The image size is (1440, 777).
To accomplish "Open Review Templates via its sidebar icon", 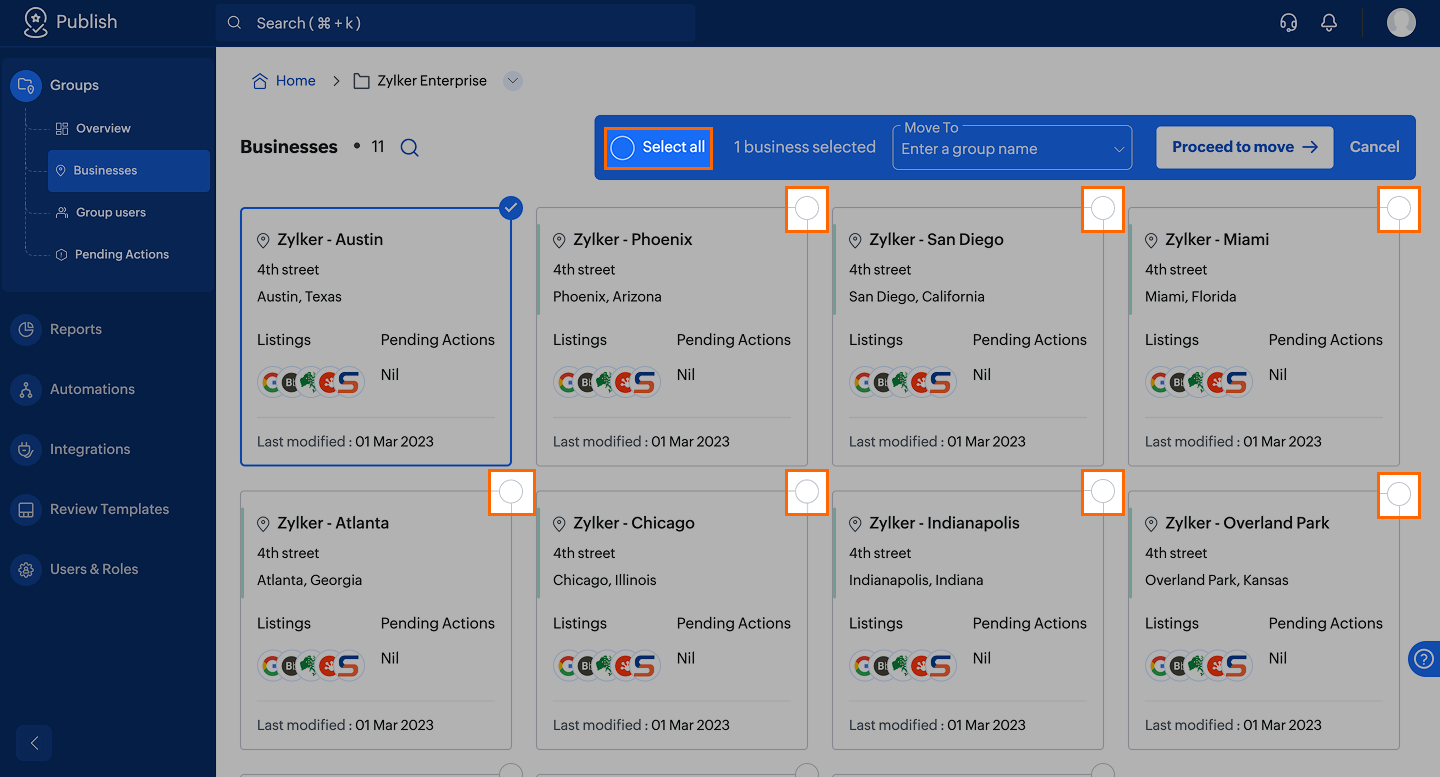I will (26, 509).
